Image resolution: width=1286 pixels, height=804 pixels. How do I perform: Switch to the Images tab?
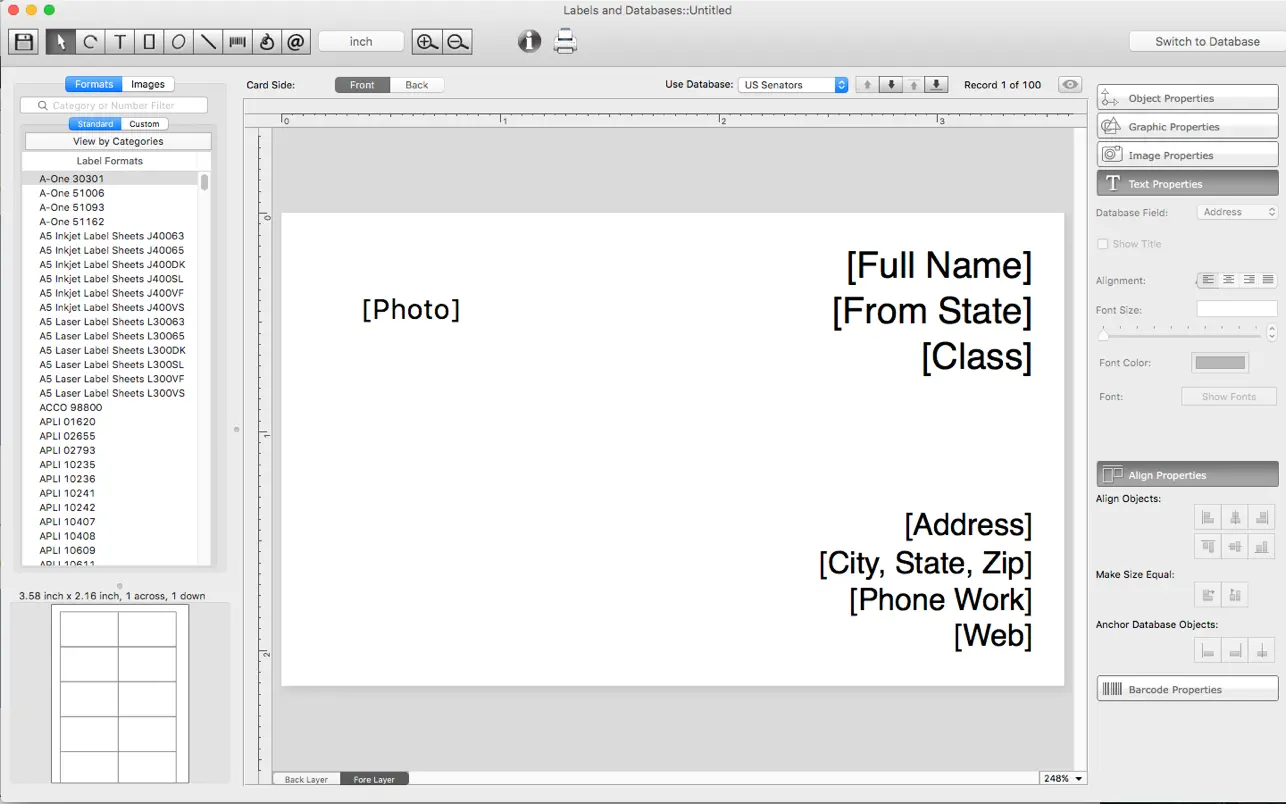[148, 84]
